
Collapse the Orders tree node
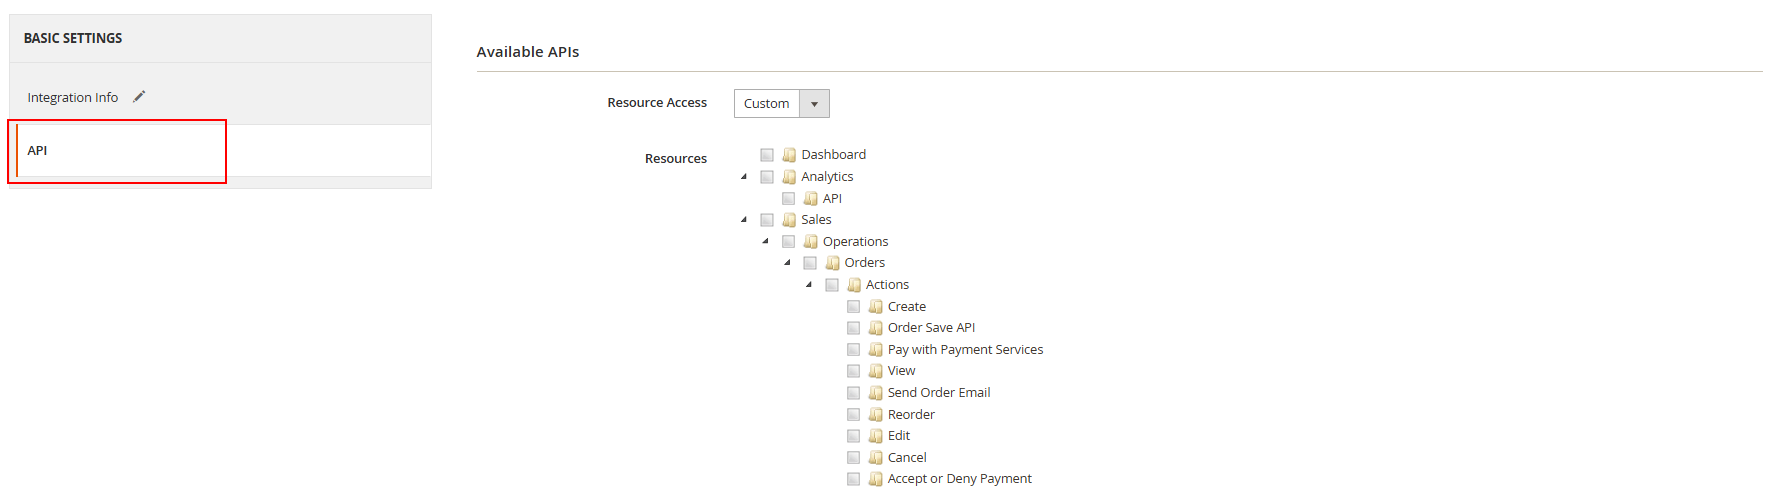point(788,263)
